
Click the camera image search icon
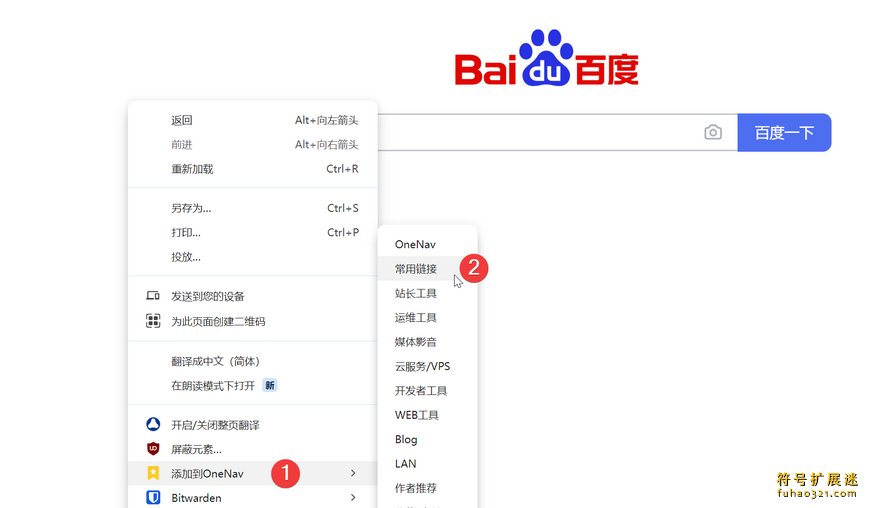[x=713, y=132]
